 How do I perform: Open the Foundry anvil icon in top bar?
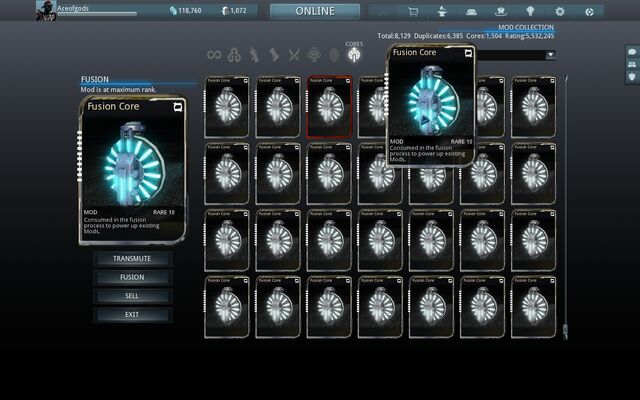click(x=442, y=11)
